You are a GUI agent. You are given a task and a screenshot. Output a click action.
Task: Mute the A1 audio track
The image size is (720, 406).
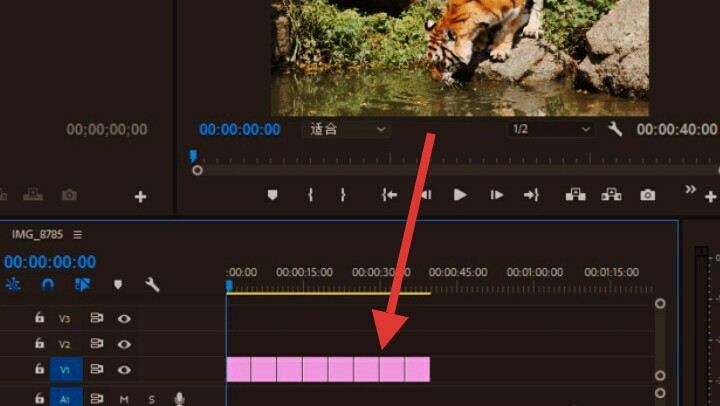(x=125, y=399)
